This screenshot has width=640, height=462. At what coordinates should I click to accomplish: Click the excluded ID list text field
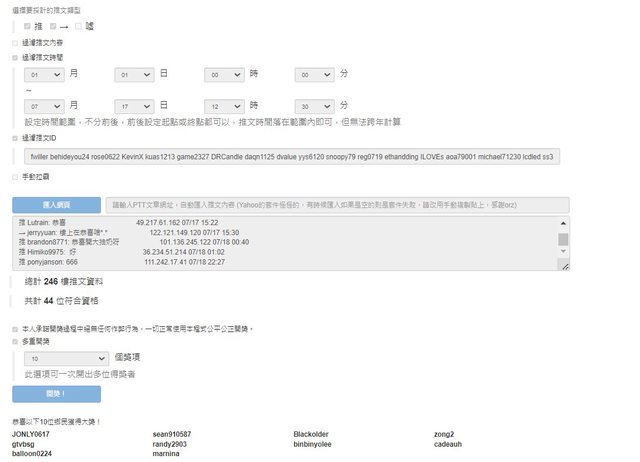click(291, 156)
